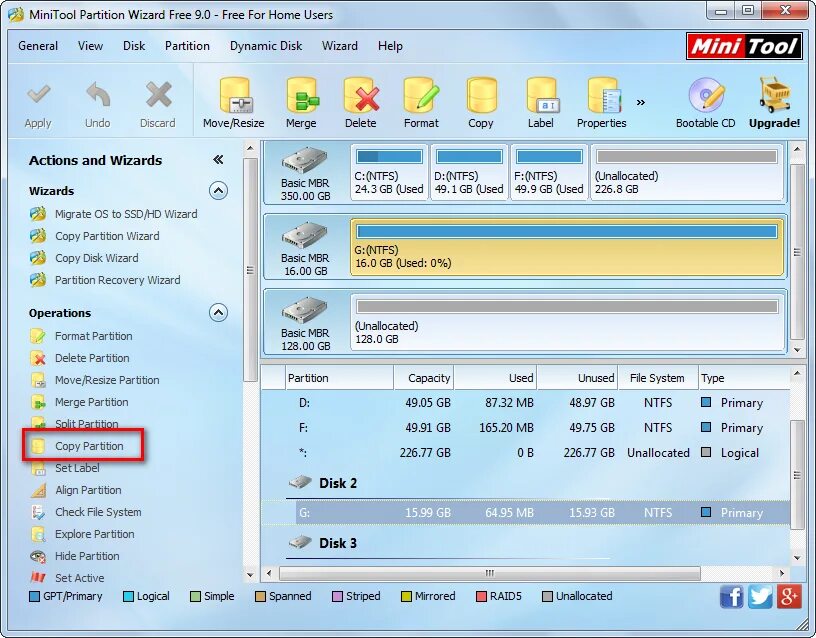This screenshot has height=638, width=816.
Task: Select the 226.8 GB unallocated block
Action: [687, 172]
